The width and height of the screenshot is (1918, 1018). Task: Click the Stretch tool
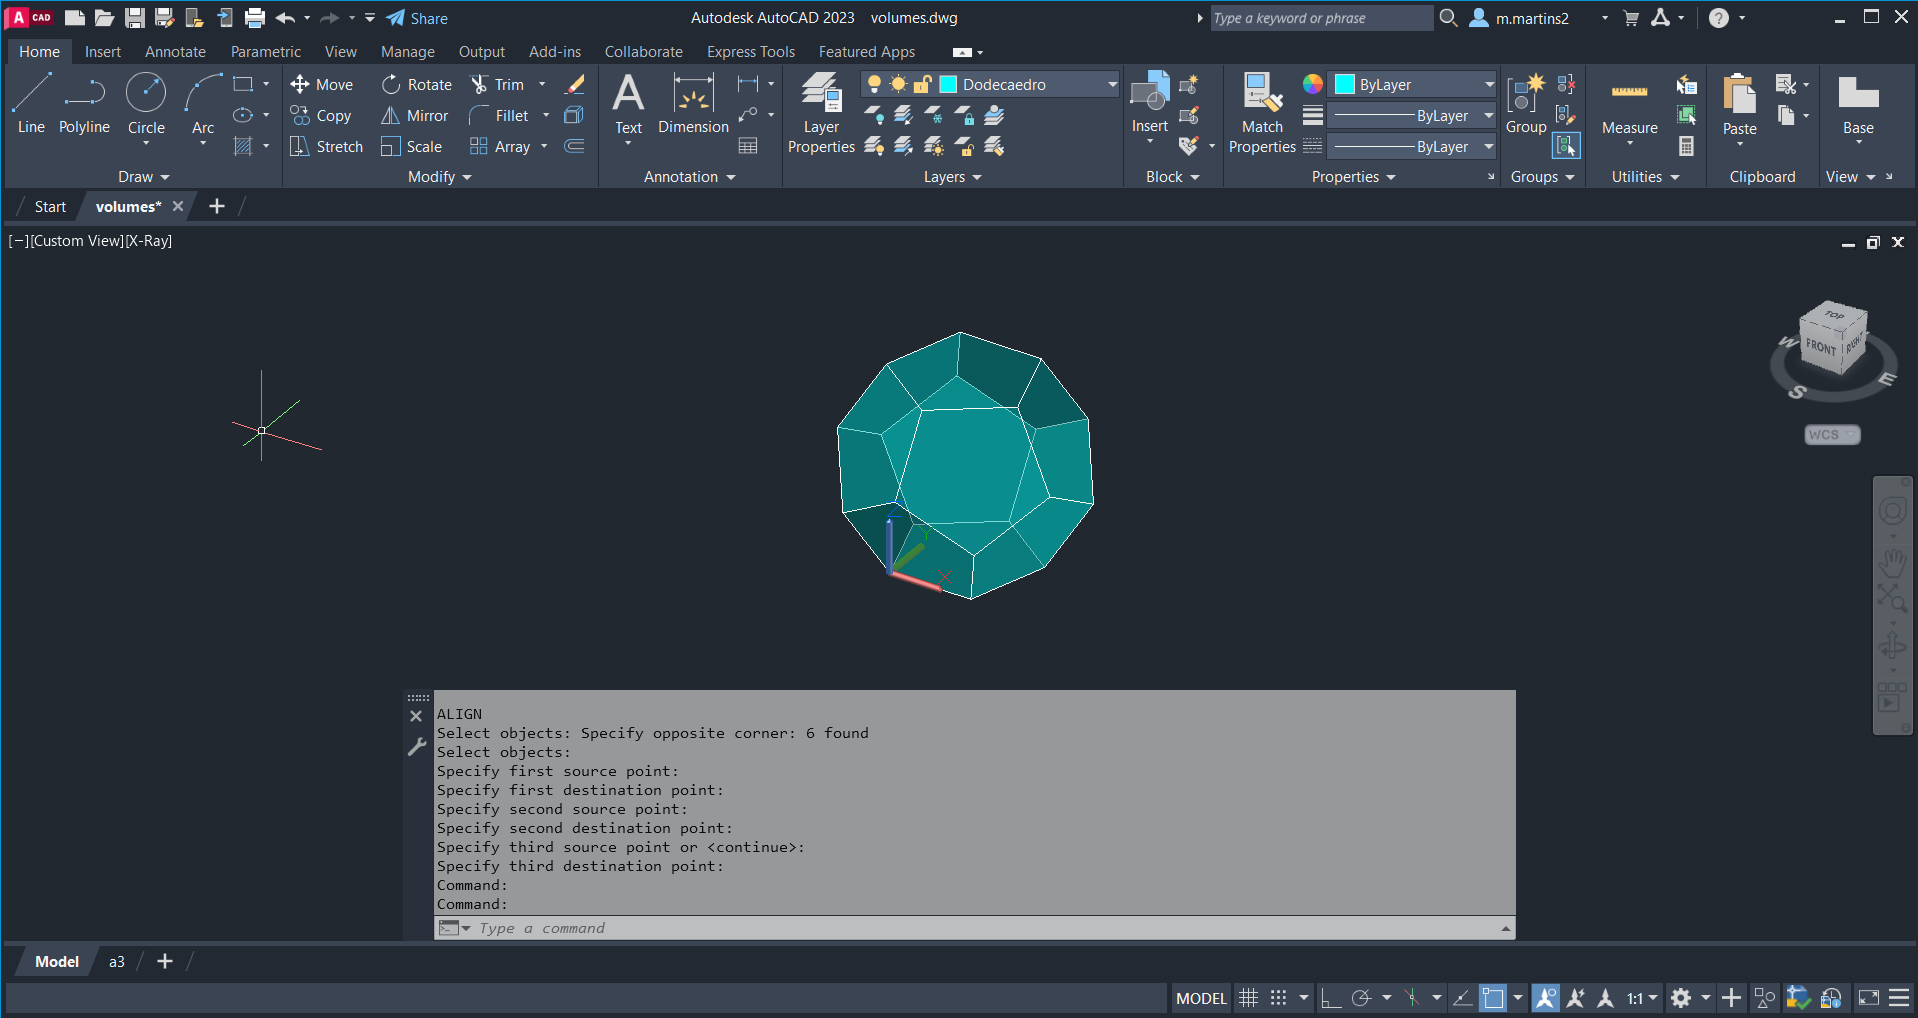pyautogui.click(x=299, y=147)
